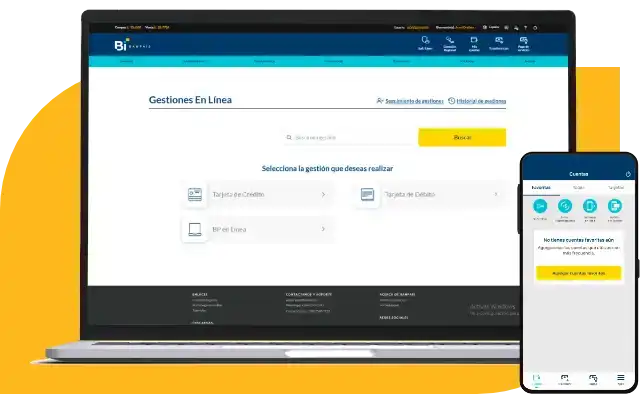Tap the second teal quick-action icon on the phone

(565, 206)
